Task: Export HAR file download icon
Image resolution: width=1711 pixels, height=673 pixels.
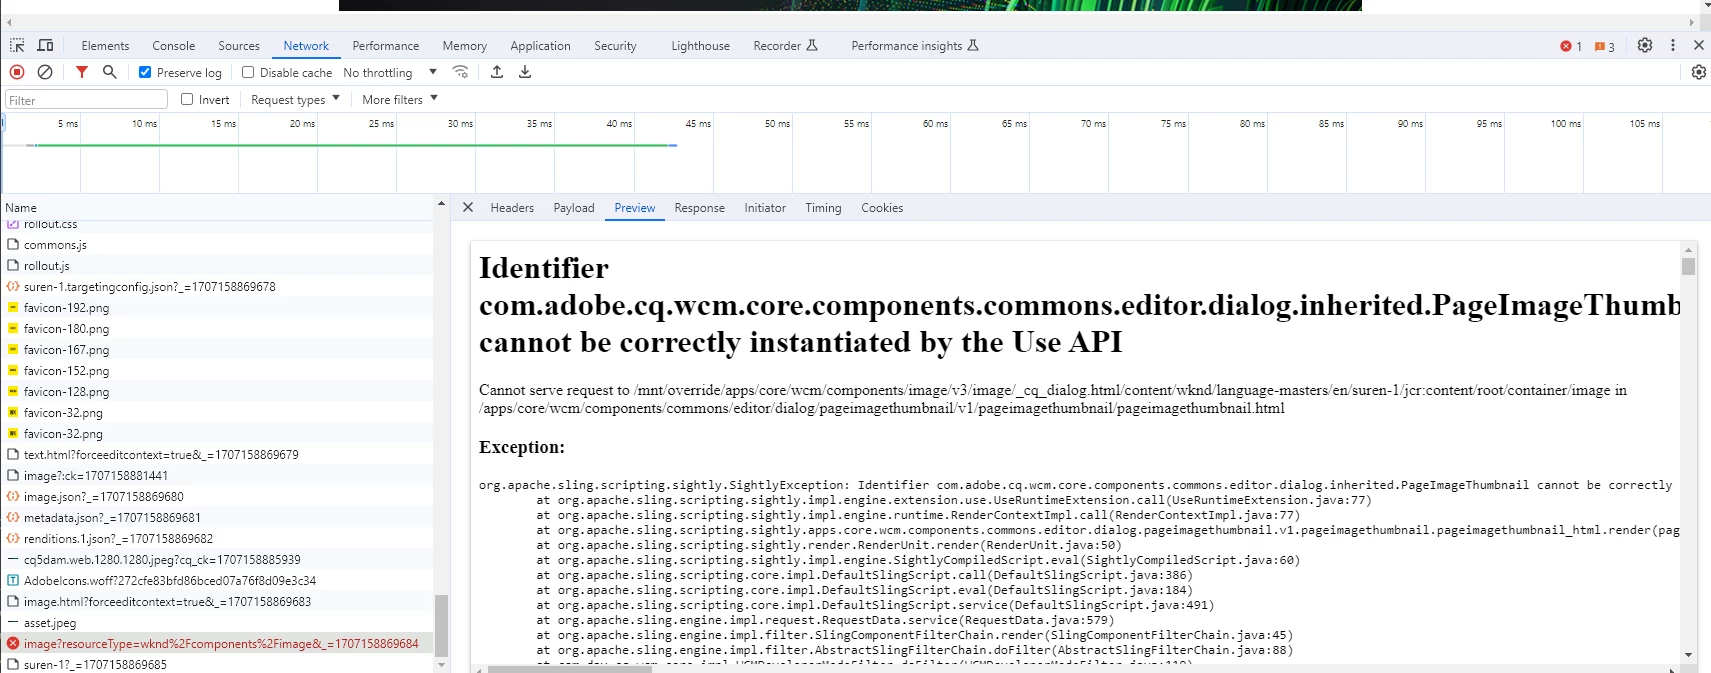Action: coord(525,72)
